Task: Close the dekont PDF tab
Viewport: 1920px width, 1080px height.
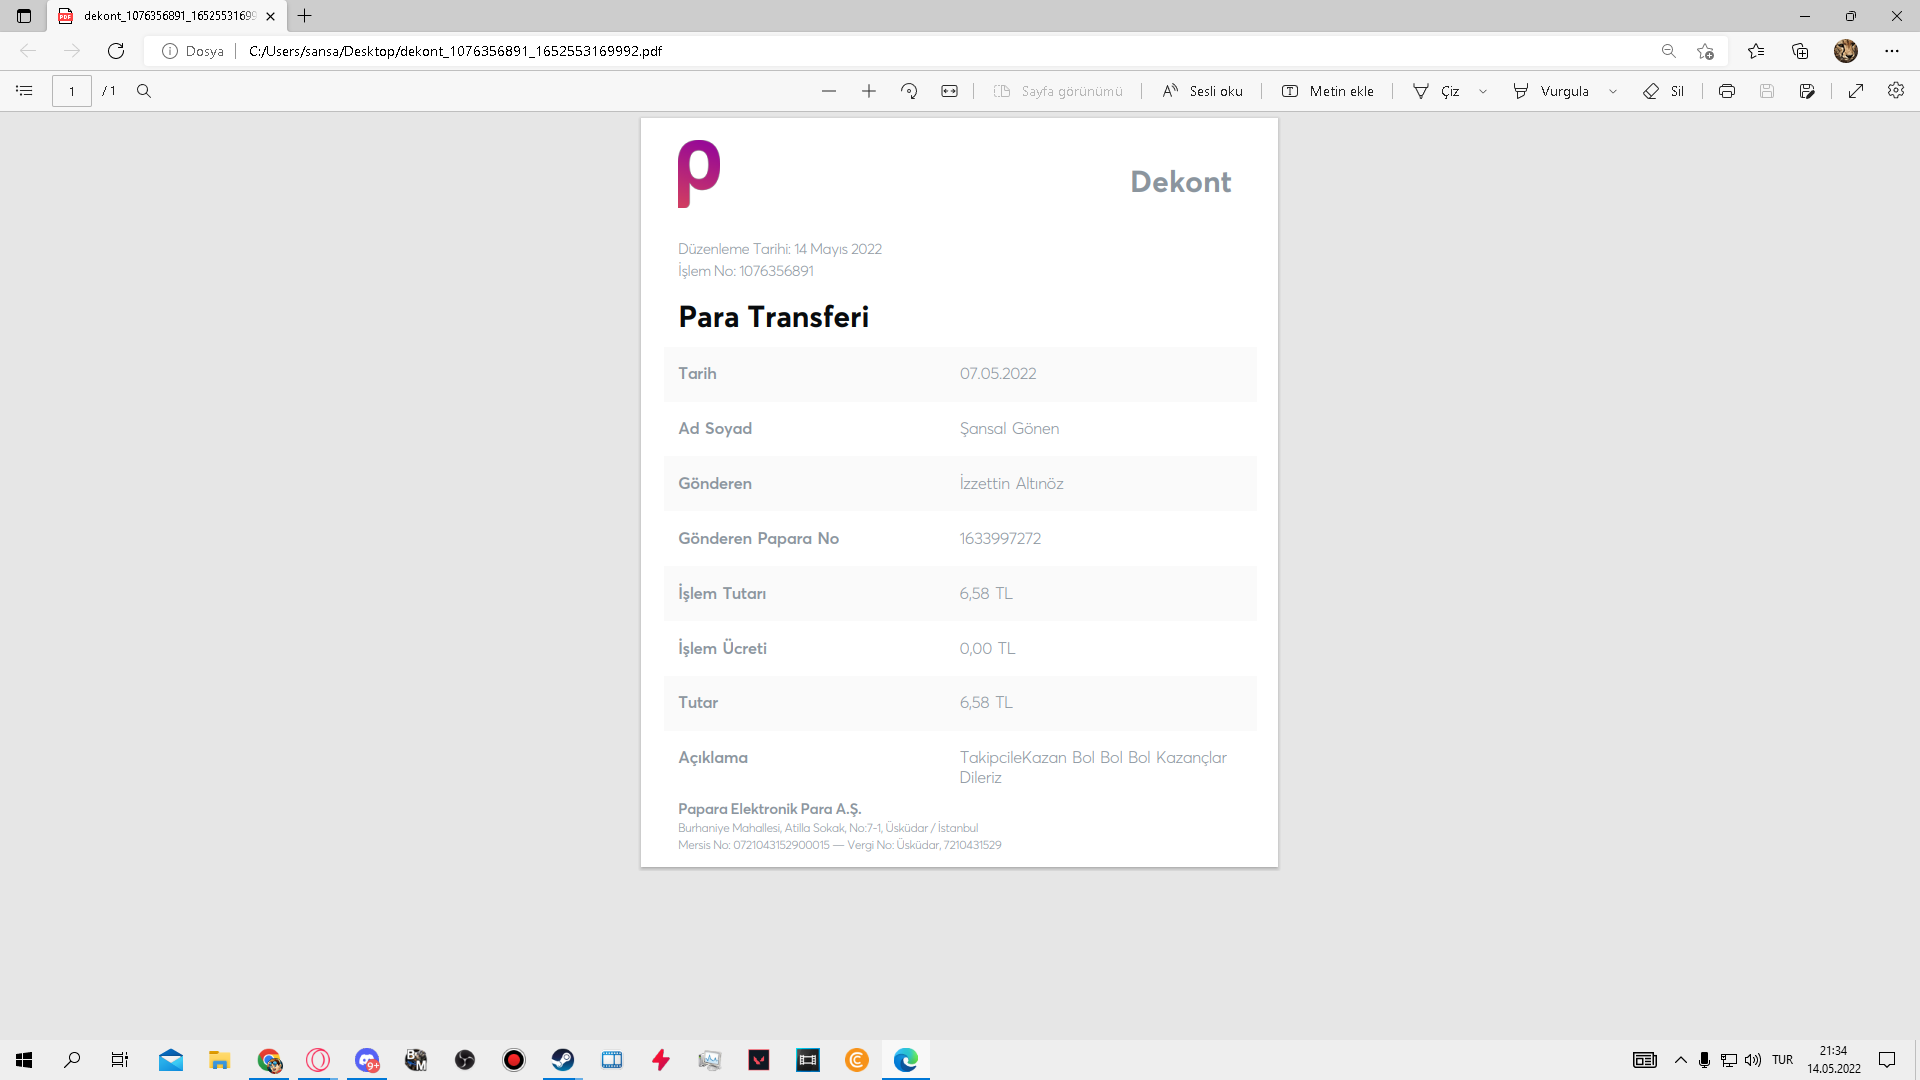Action: 271,16
